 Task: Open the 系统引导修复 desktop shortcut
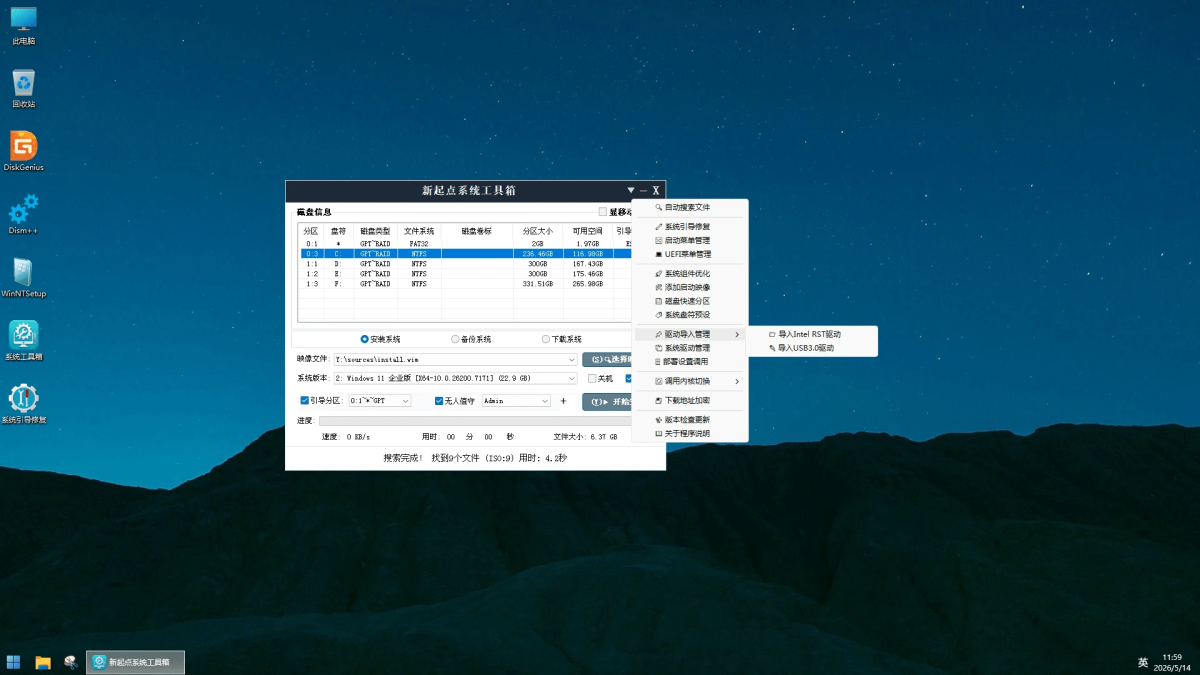[x=23, y=404]
